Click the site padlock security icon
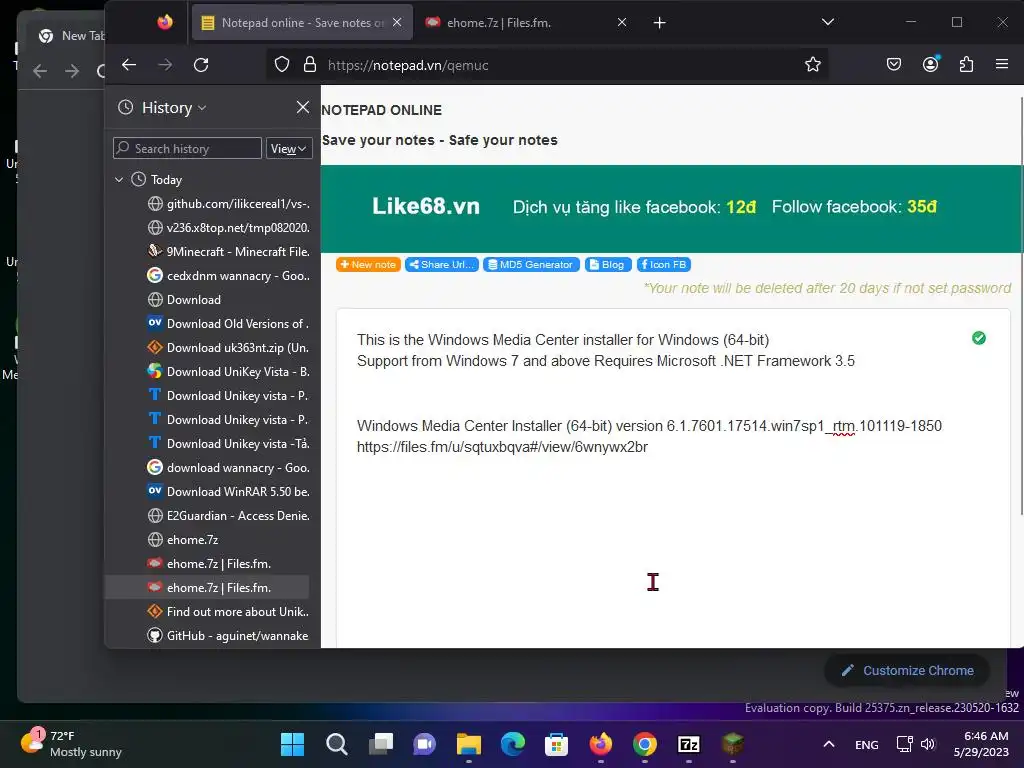The height and width of the screenshot is (768, 1024). pyautogui.click(x=310, y=65)
